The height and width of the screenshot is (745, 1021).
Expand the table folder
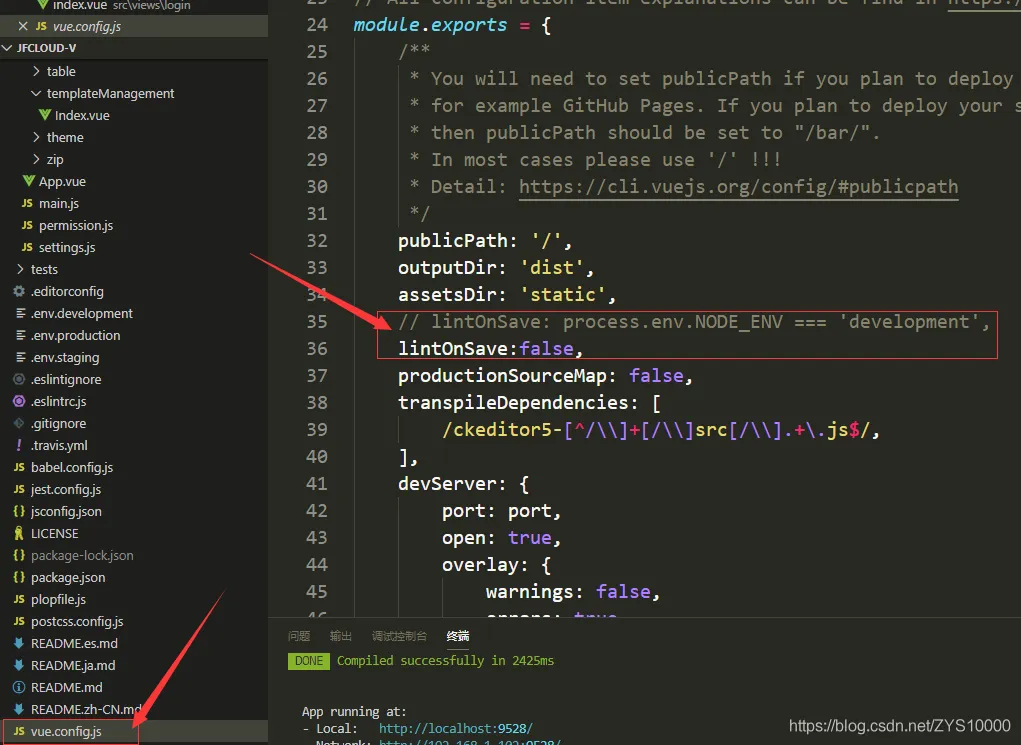point(36,71)
